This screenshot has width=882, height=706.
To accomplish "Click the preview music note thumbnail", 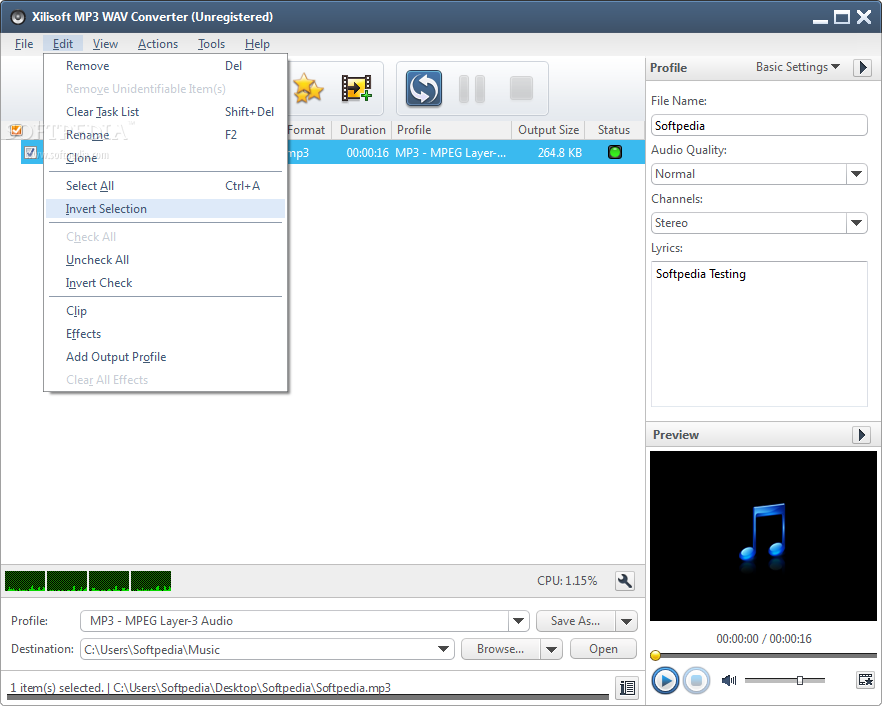I will 763,536.
